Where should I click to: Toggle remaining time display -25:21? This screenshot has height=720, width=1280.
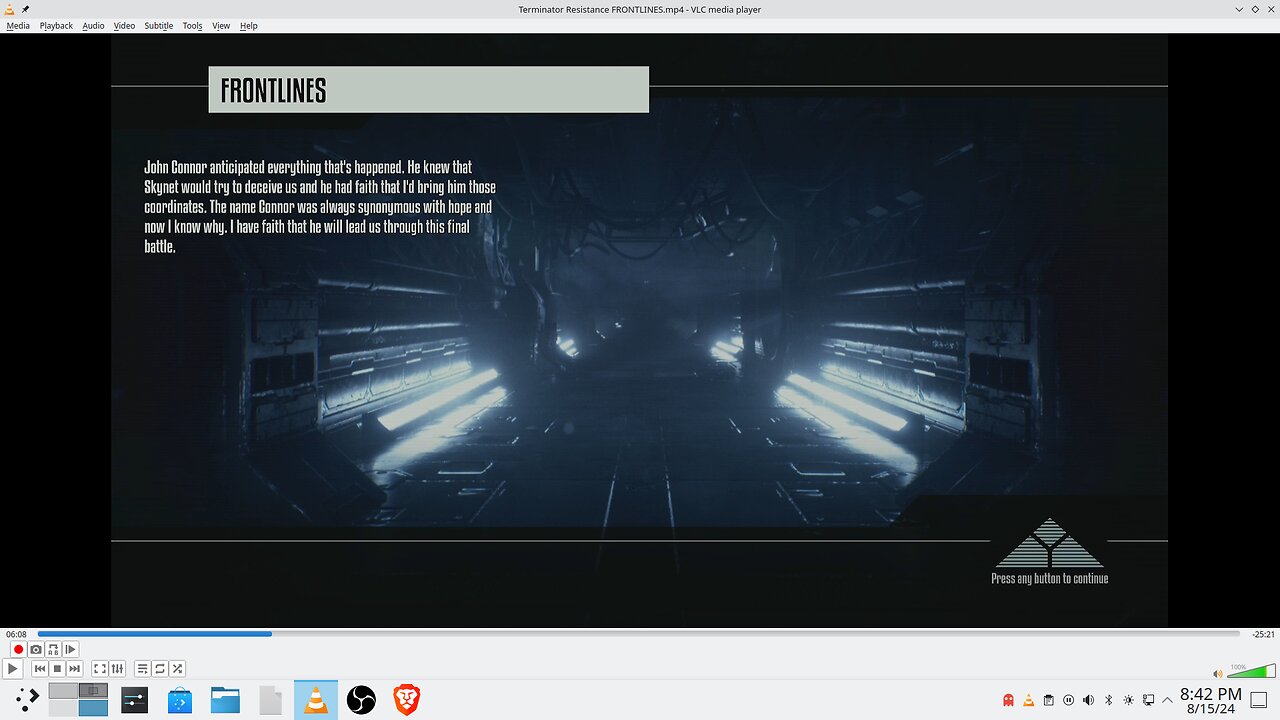1263,634
